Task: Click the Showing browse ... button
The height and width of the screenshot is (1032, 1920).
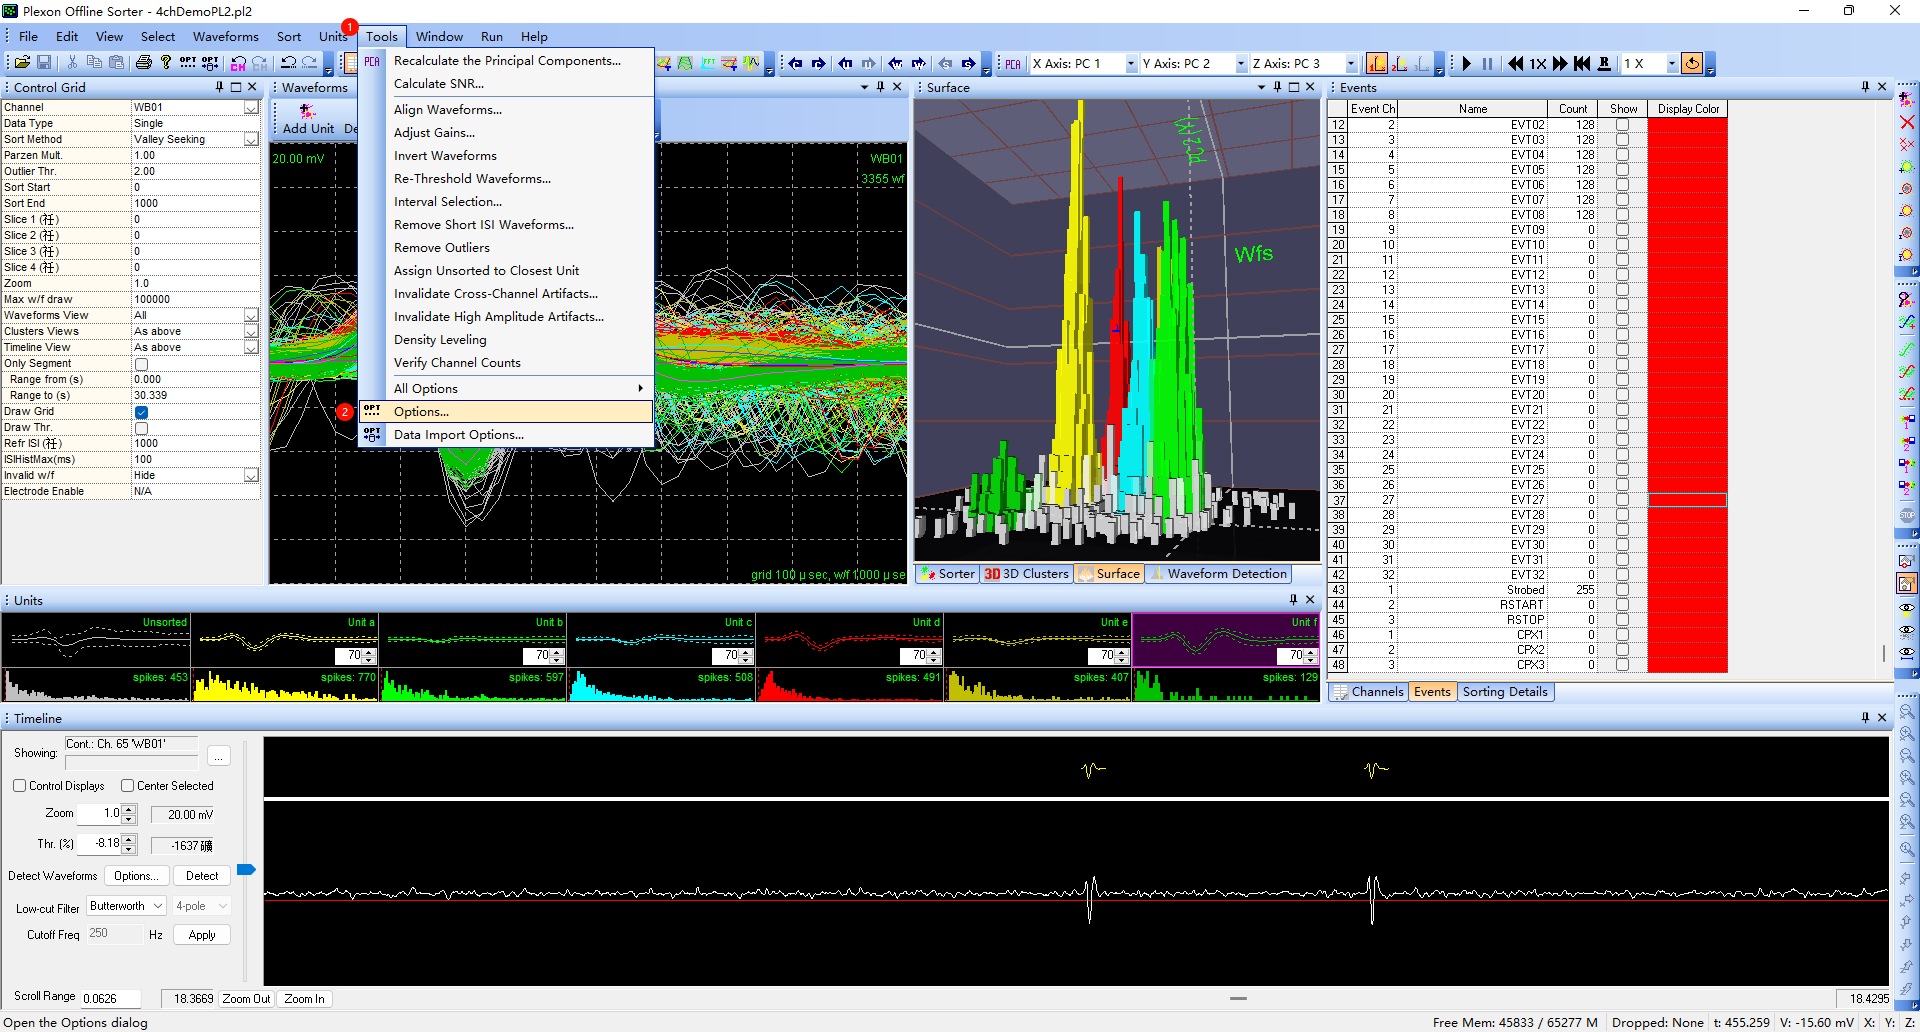Action: pos(219,755)
